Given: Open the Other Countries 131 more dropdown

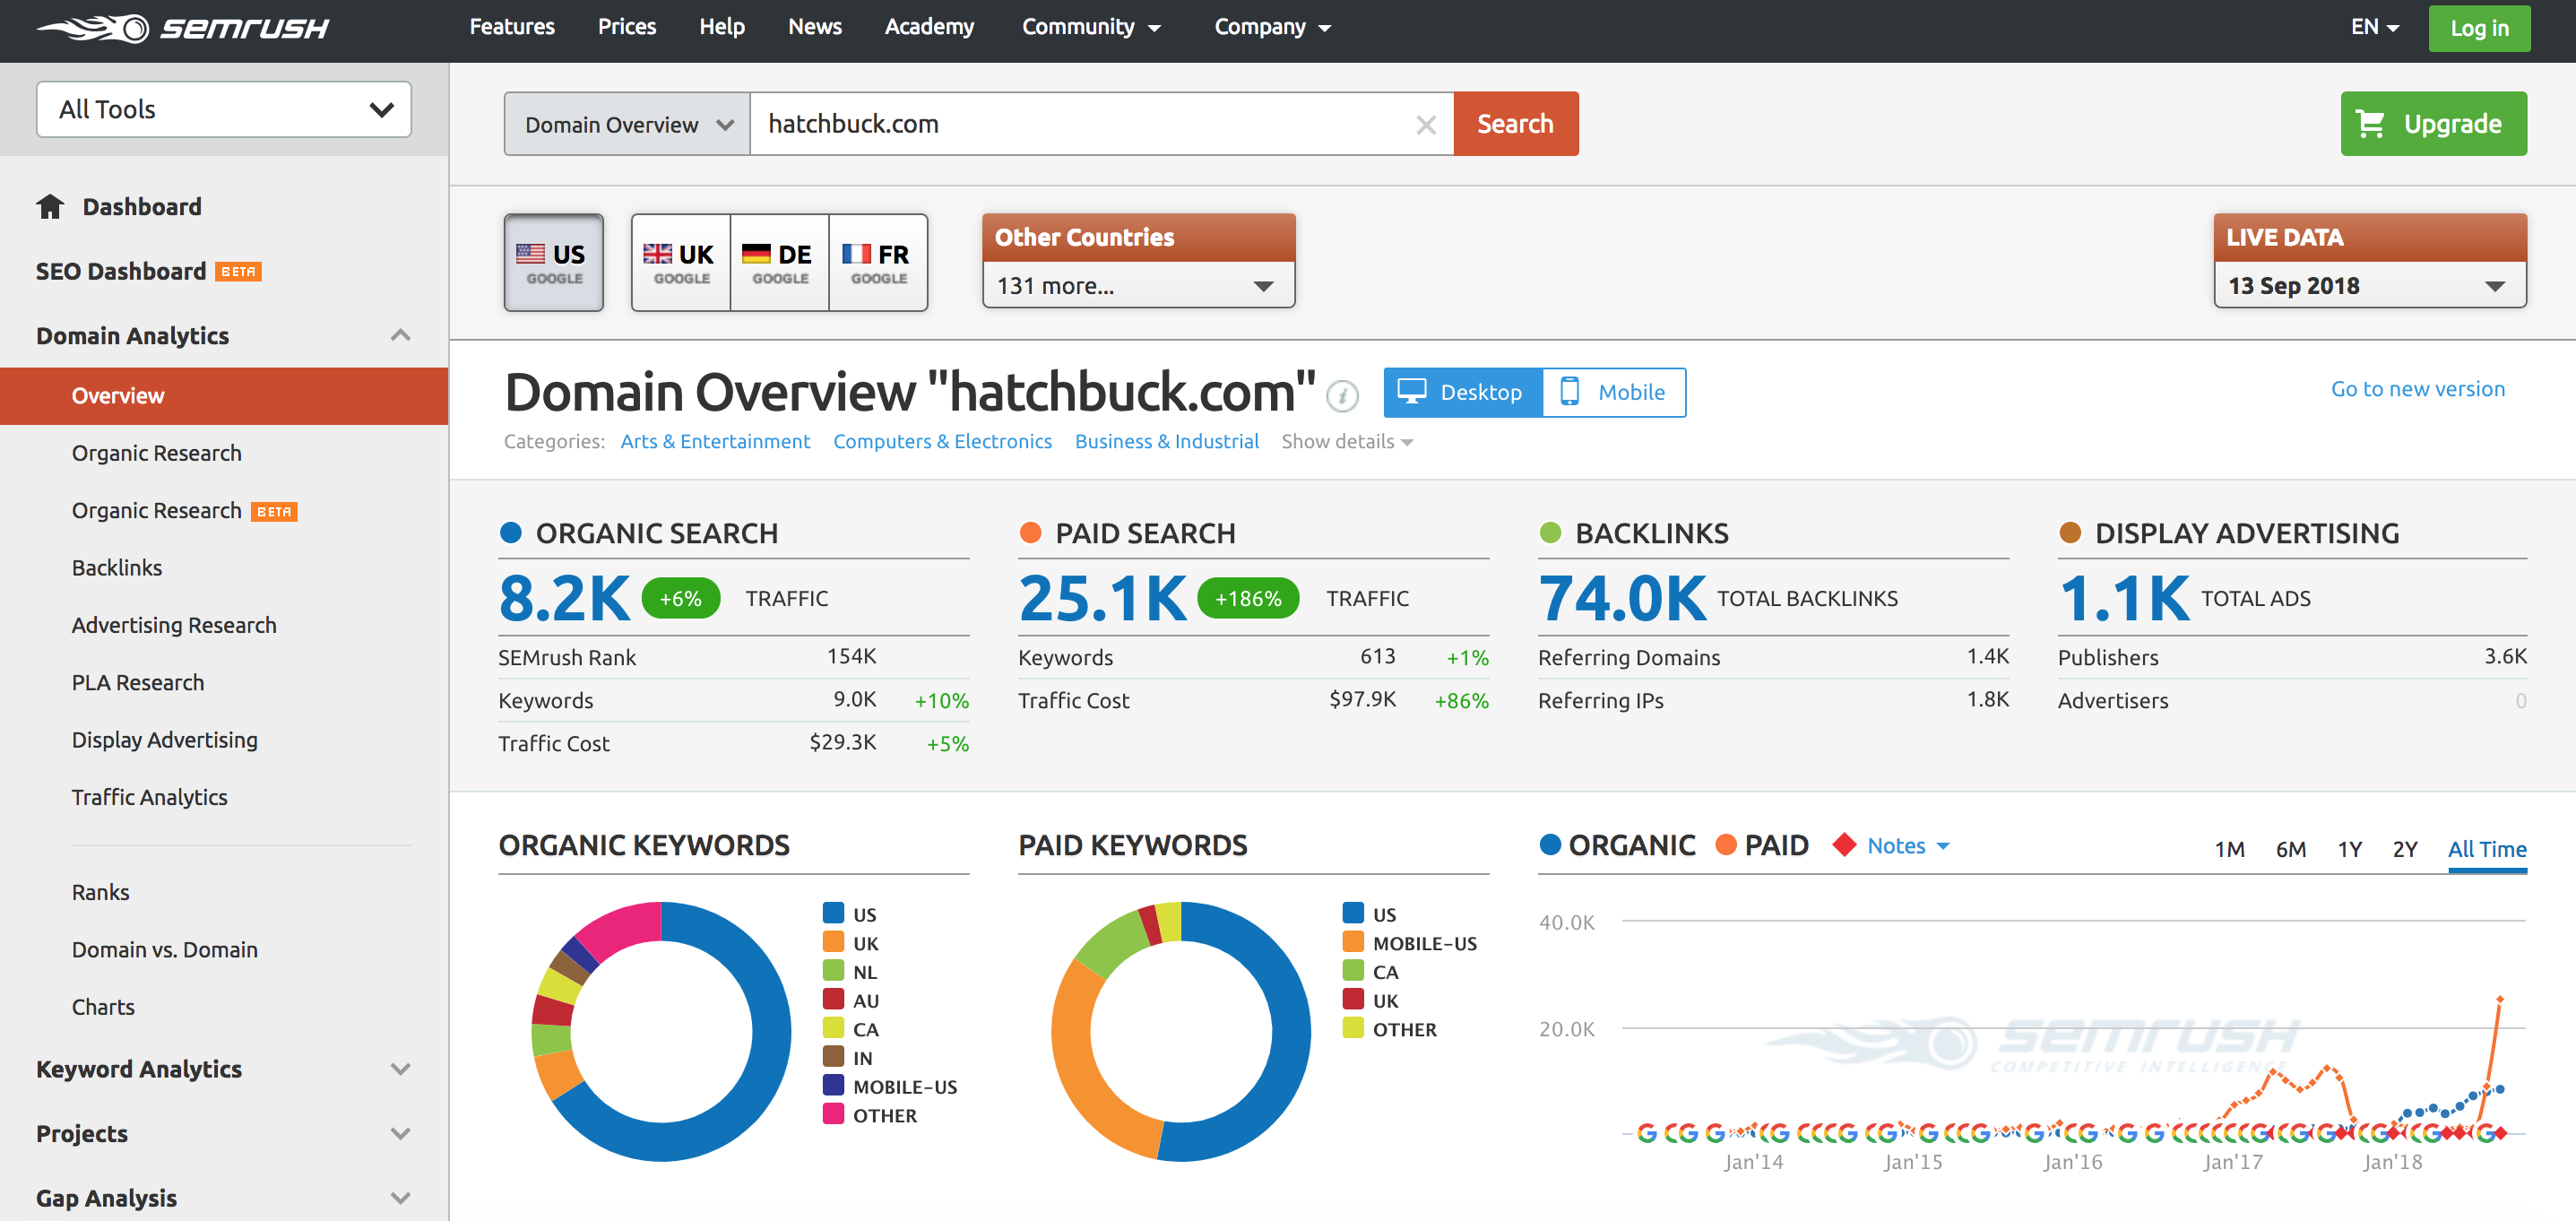Looking at the screenshot, I should [1138, 286].
